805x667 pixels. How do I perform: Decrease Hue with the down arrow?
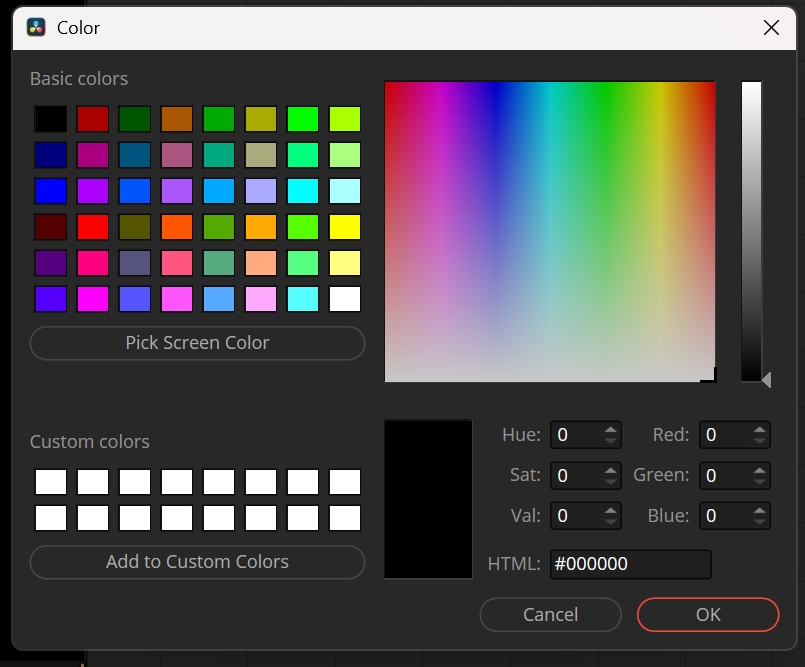click(610, 441)
